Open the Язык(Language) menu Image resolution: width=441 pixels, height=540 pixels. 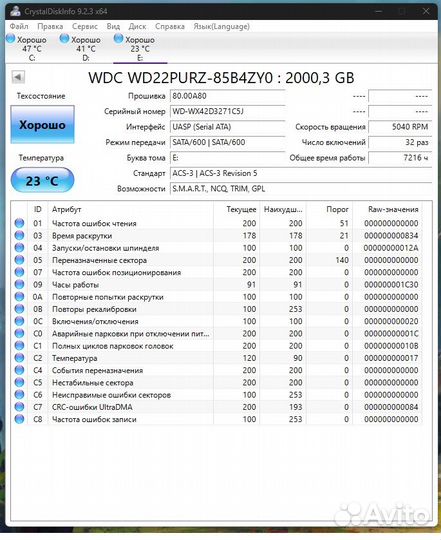(x=221, y=26)
